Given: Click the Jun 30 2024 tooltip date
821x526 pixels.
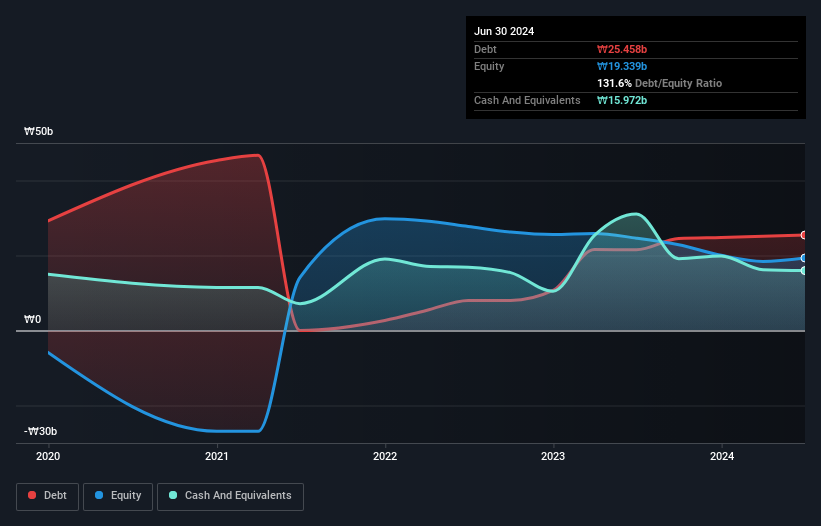Looking at the screenshot, I should tap(504, 31).
